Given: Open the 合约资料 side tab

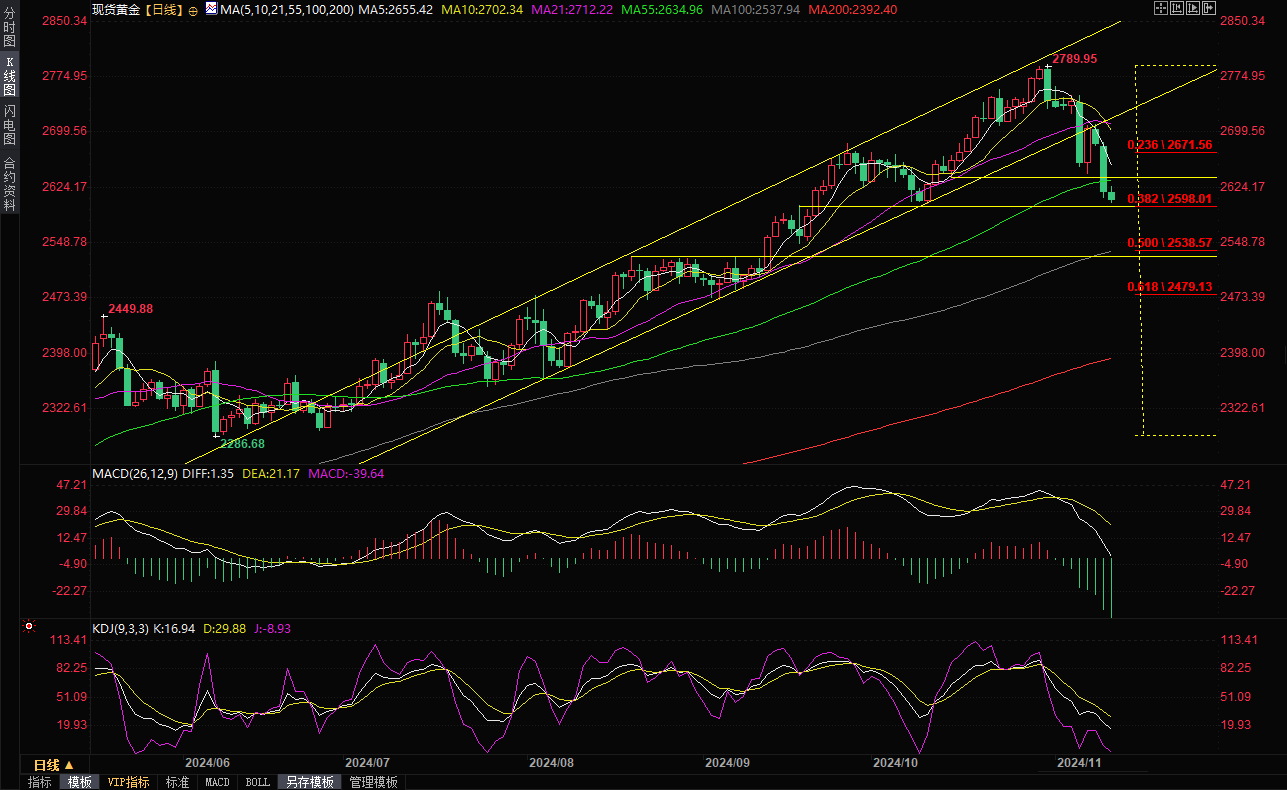Looking at the screenshot, I should point(9,182).
